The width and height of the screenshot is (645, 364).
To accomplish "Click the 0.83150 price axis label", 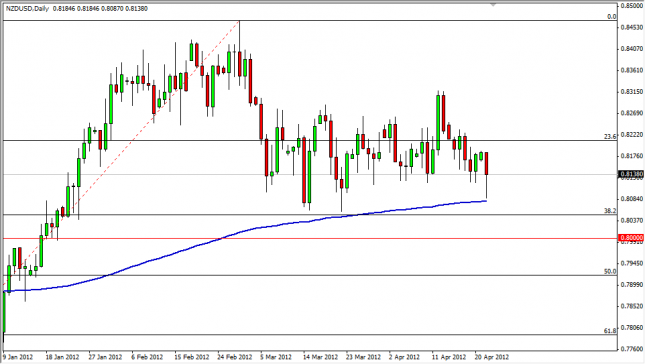I will [x=632, y=92].
